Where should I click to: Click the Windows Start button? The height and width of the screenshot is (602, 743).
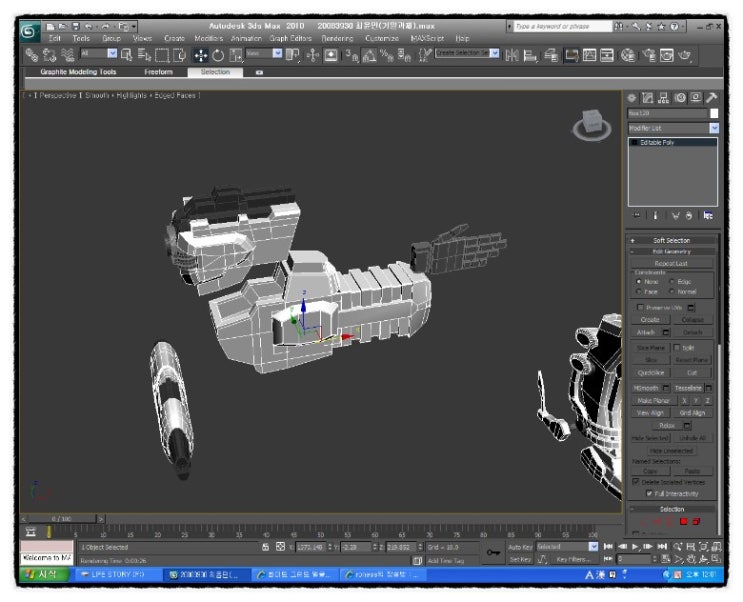point(43,575)
